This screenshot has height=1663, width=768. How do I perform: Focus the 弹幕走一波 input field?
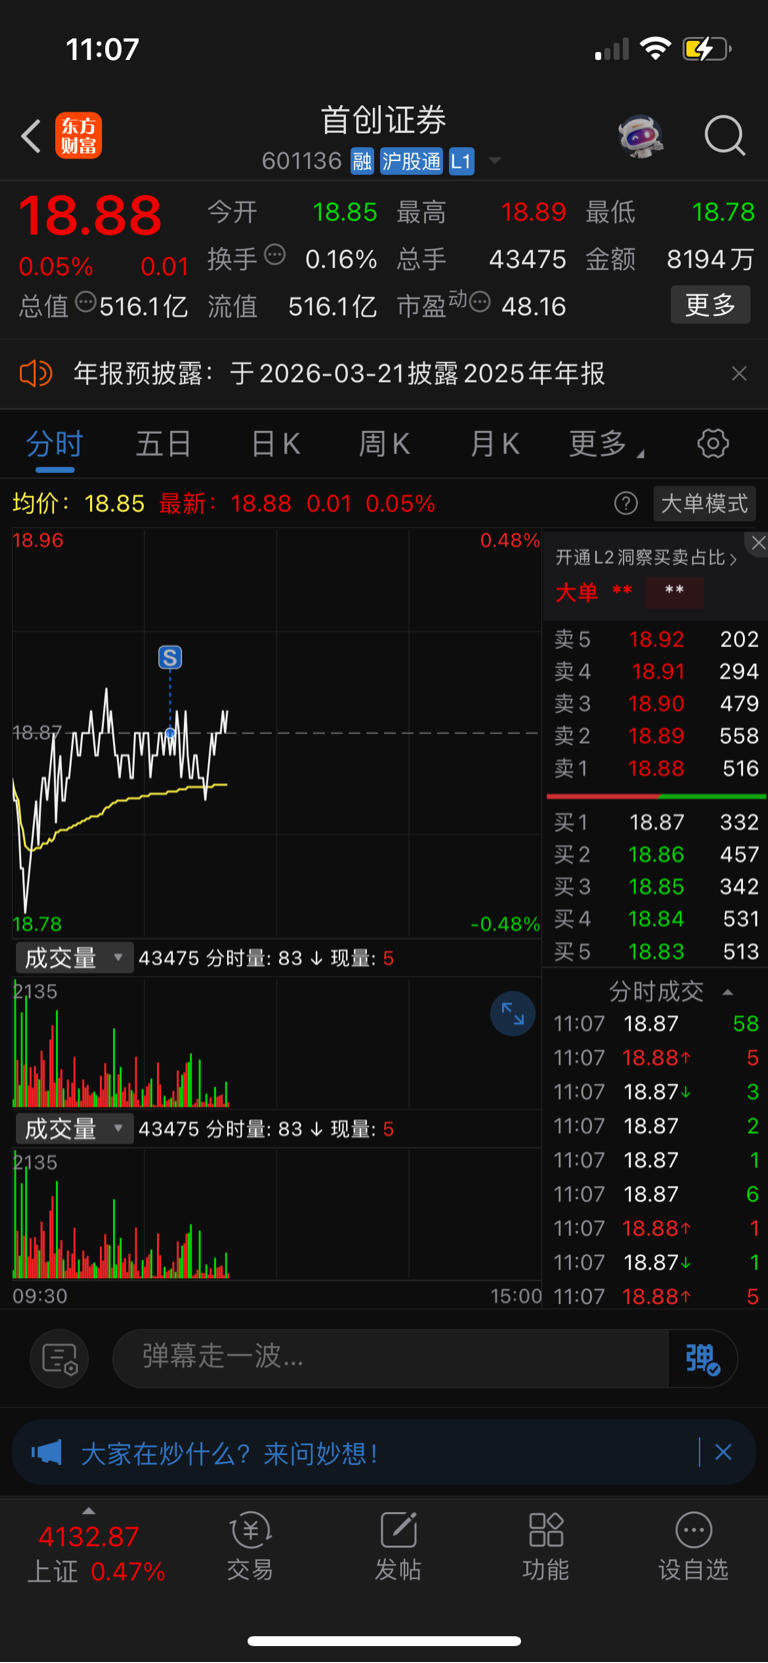pos(390,1358)
